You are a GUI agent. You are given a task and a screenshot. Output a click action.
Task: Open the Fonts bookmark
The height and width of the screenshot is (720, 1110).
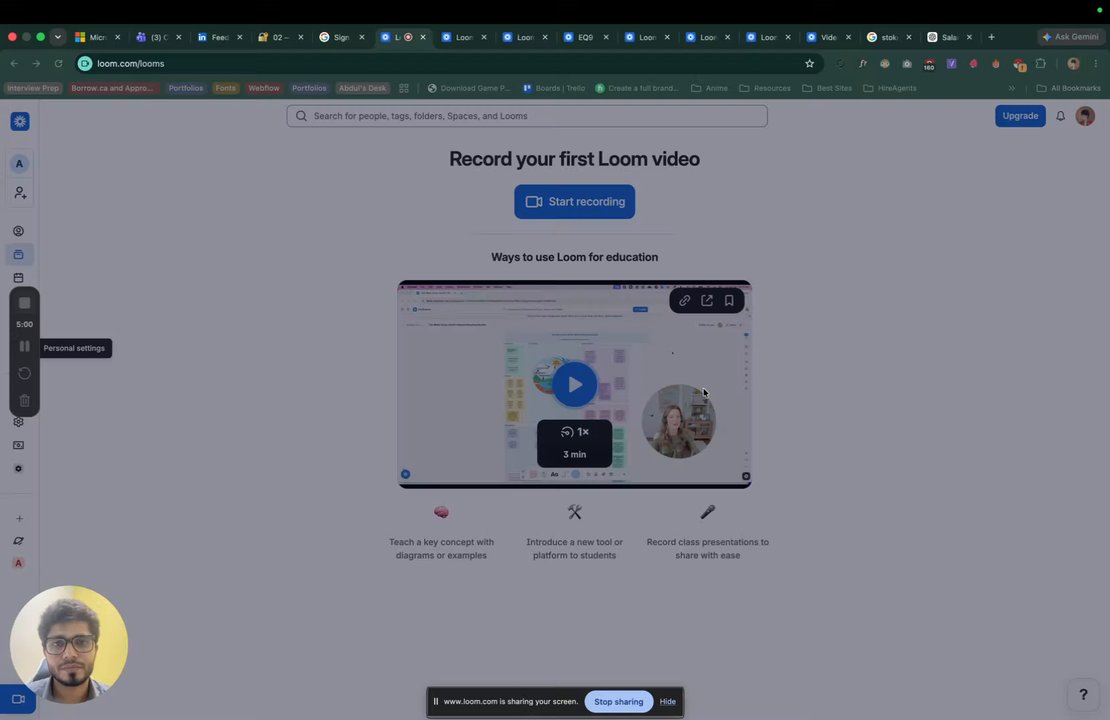coord(225,88)
